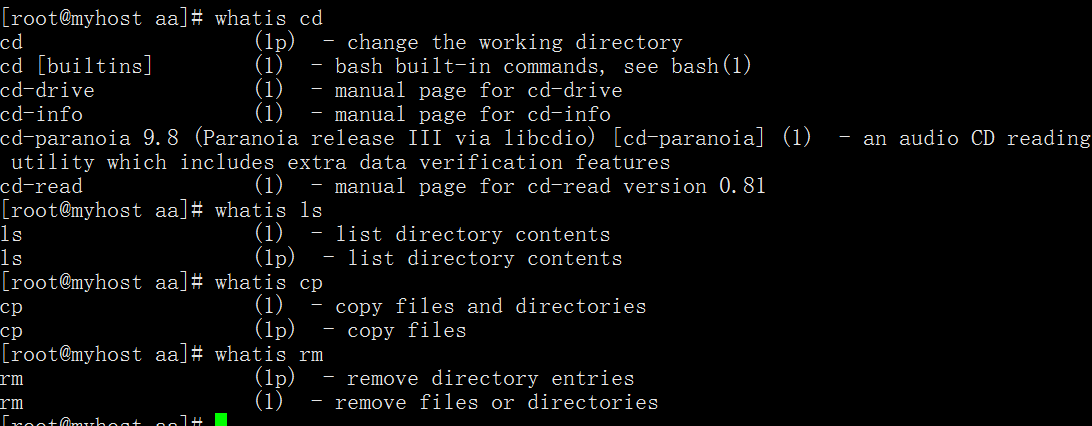Screen dimensions: 1092x426
Task: Click 'change the working directory' description
Action: (x=515, y=42)
